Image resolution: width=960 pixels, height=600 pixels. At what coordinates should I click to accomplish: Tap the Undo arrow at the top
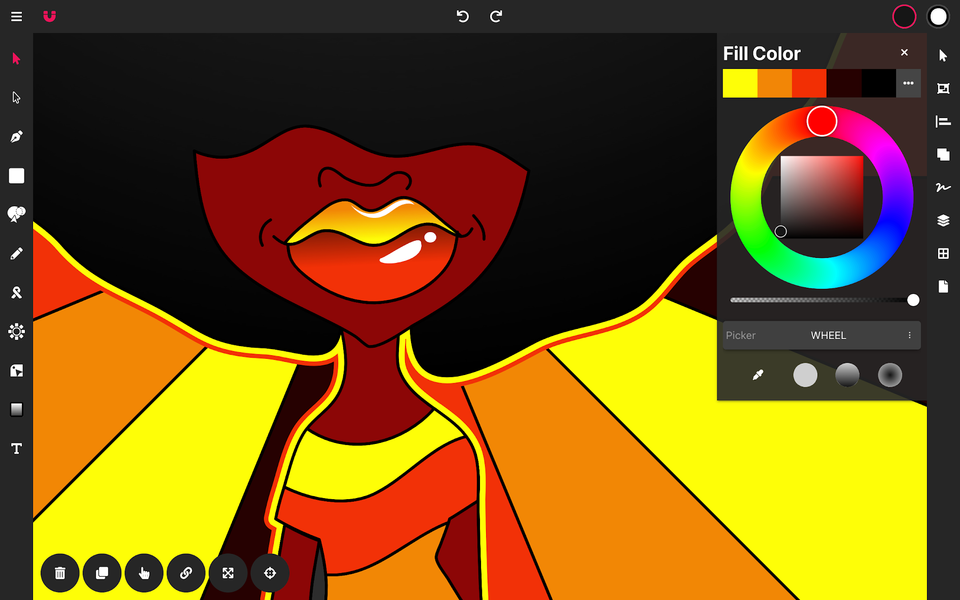(x=462, y=16)
